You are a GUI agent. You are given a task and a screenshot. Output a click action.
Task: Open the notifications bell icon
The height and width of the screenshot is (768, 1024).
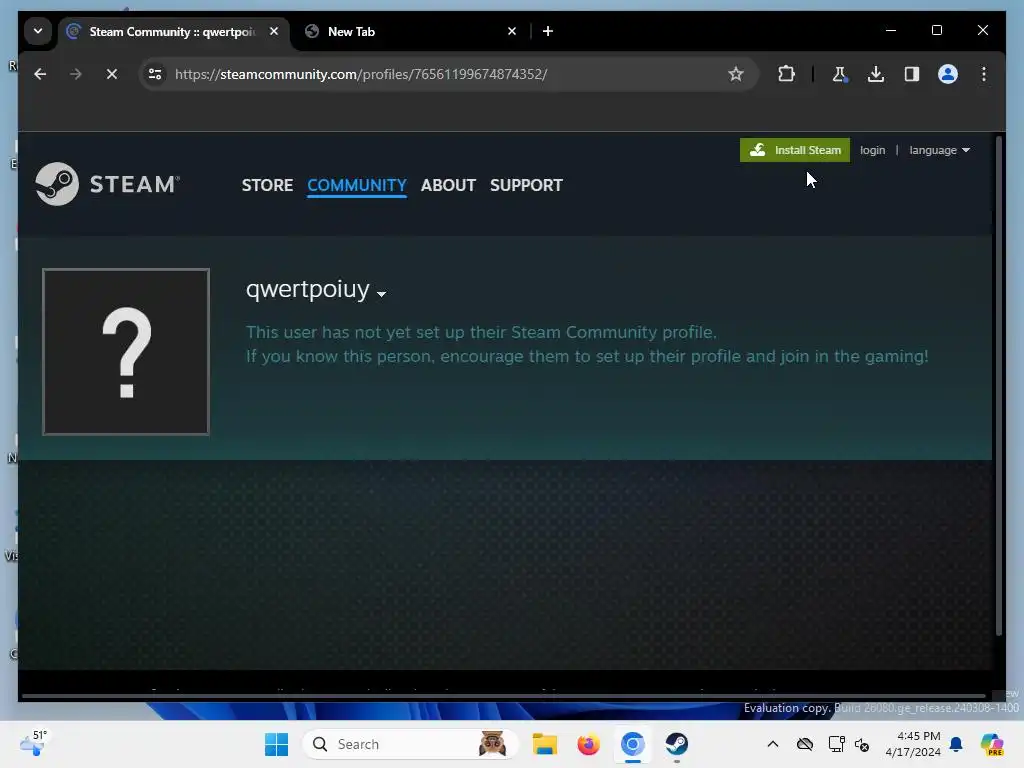pos(956,744)
